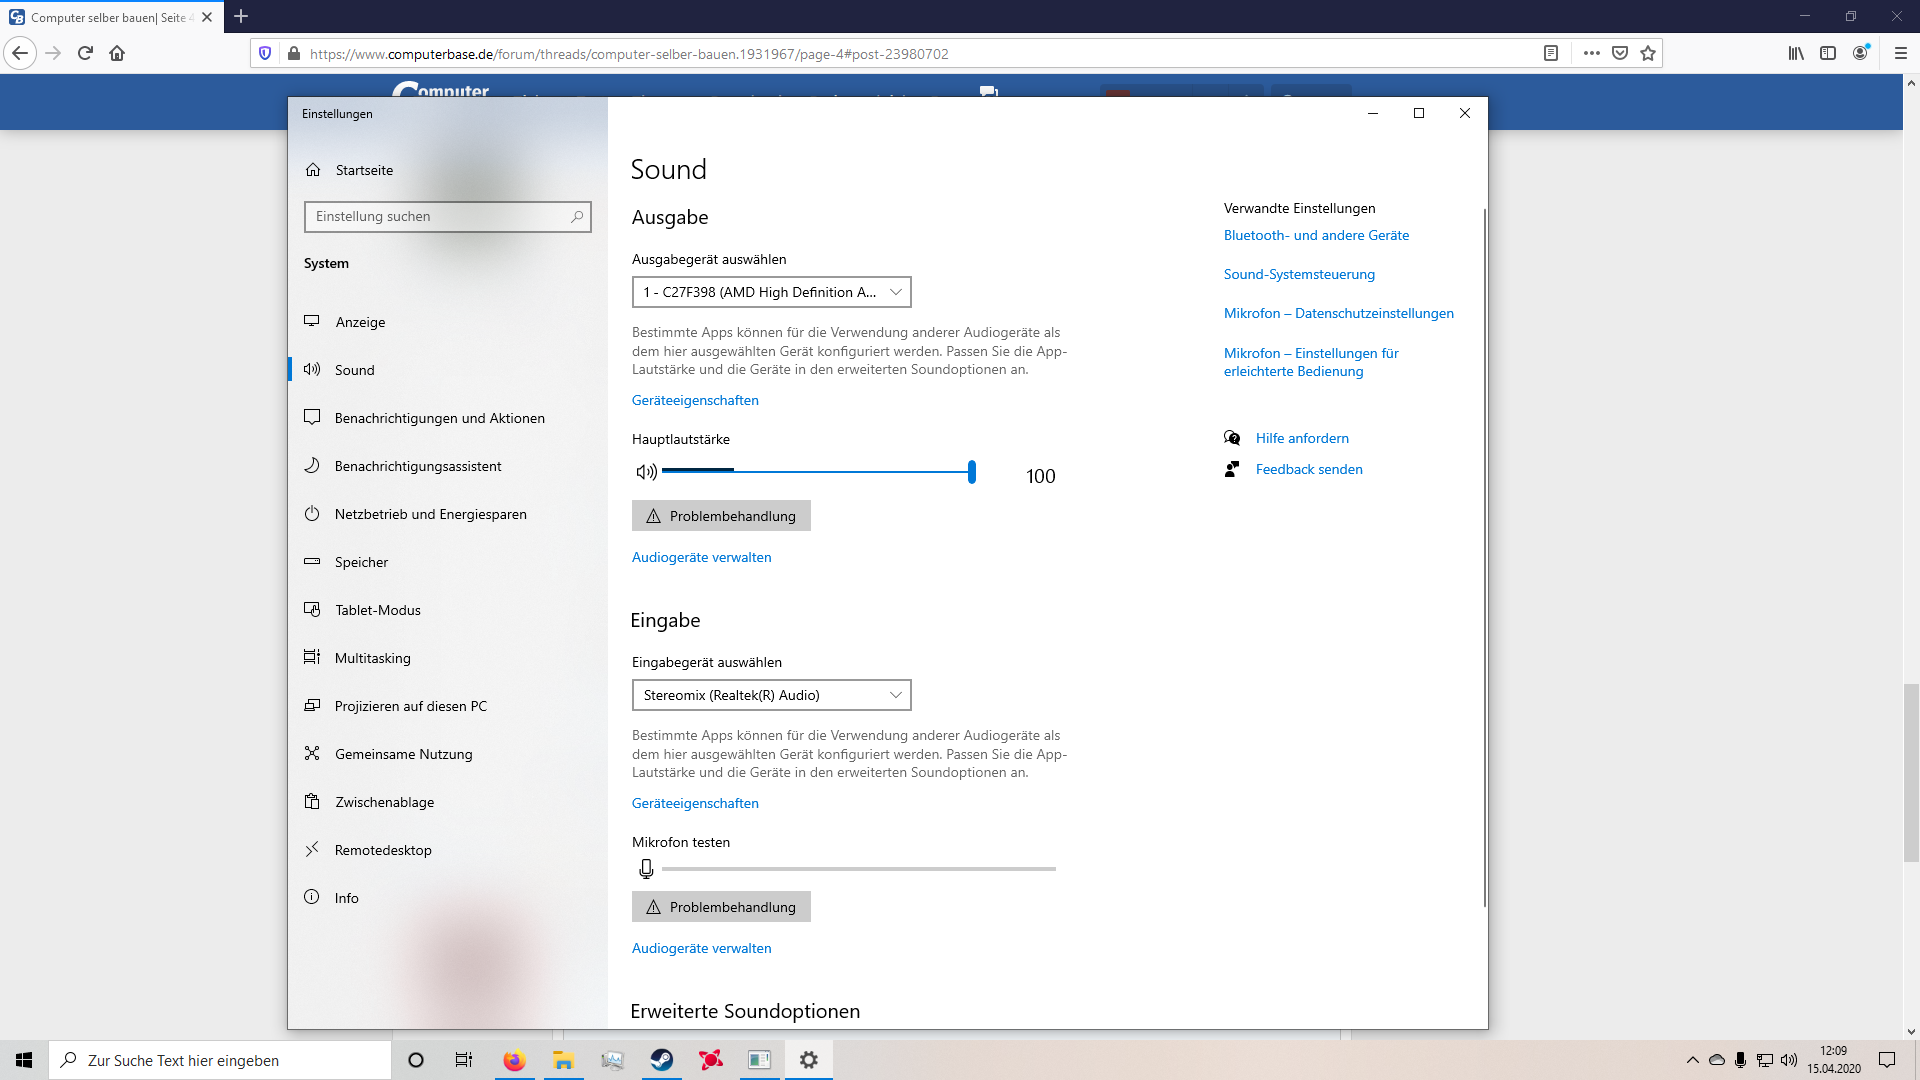This screenshot has width=1920, height=1080.
Task: Open Firefox account icon
Action: [1860, 53]
